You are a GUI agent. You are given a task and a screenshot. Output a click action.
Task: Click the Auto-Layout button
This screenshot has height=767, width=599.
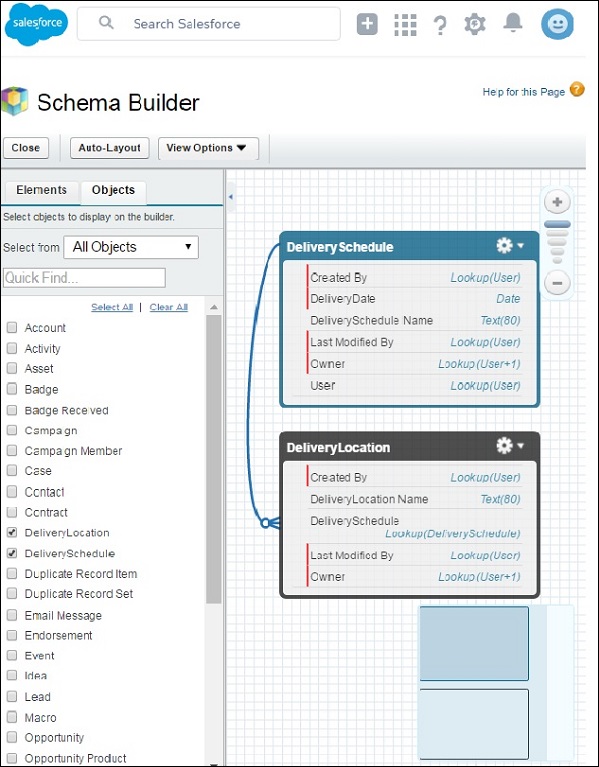point(110,148)
